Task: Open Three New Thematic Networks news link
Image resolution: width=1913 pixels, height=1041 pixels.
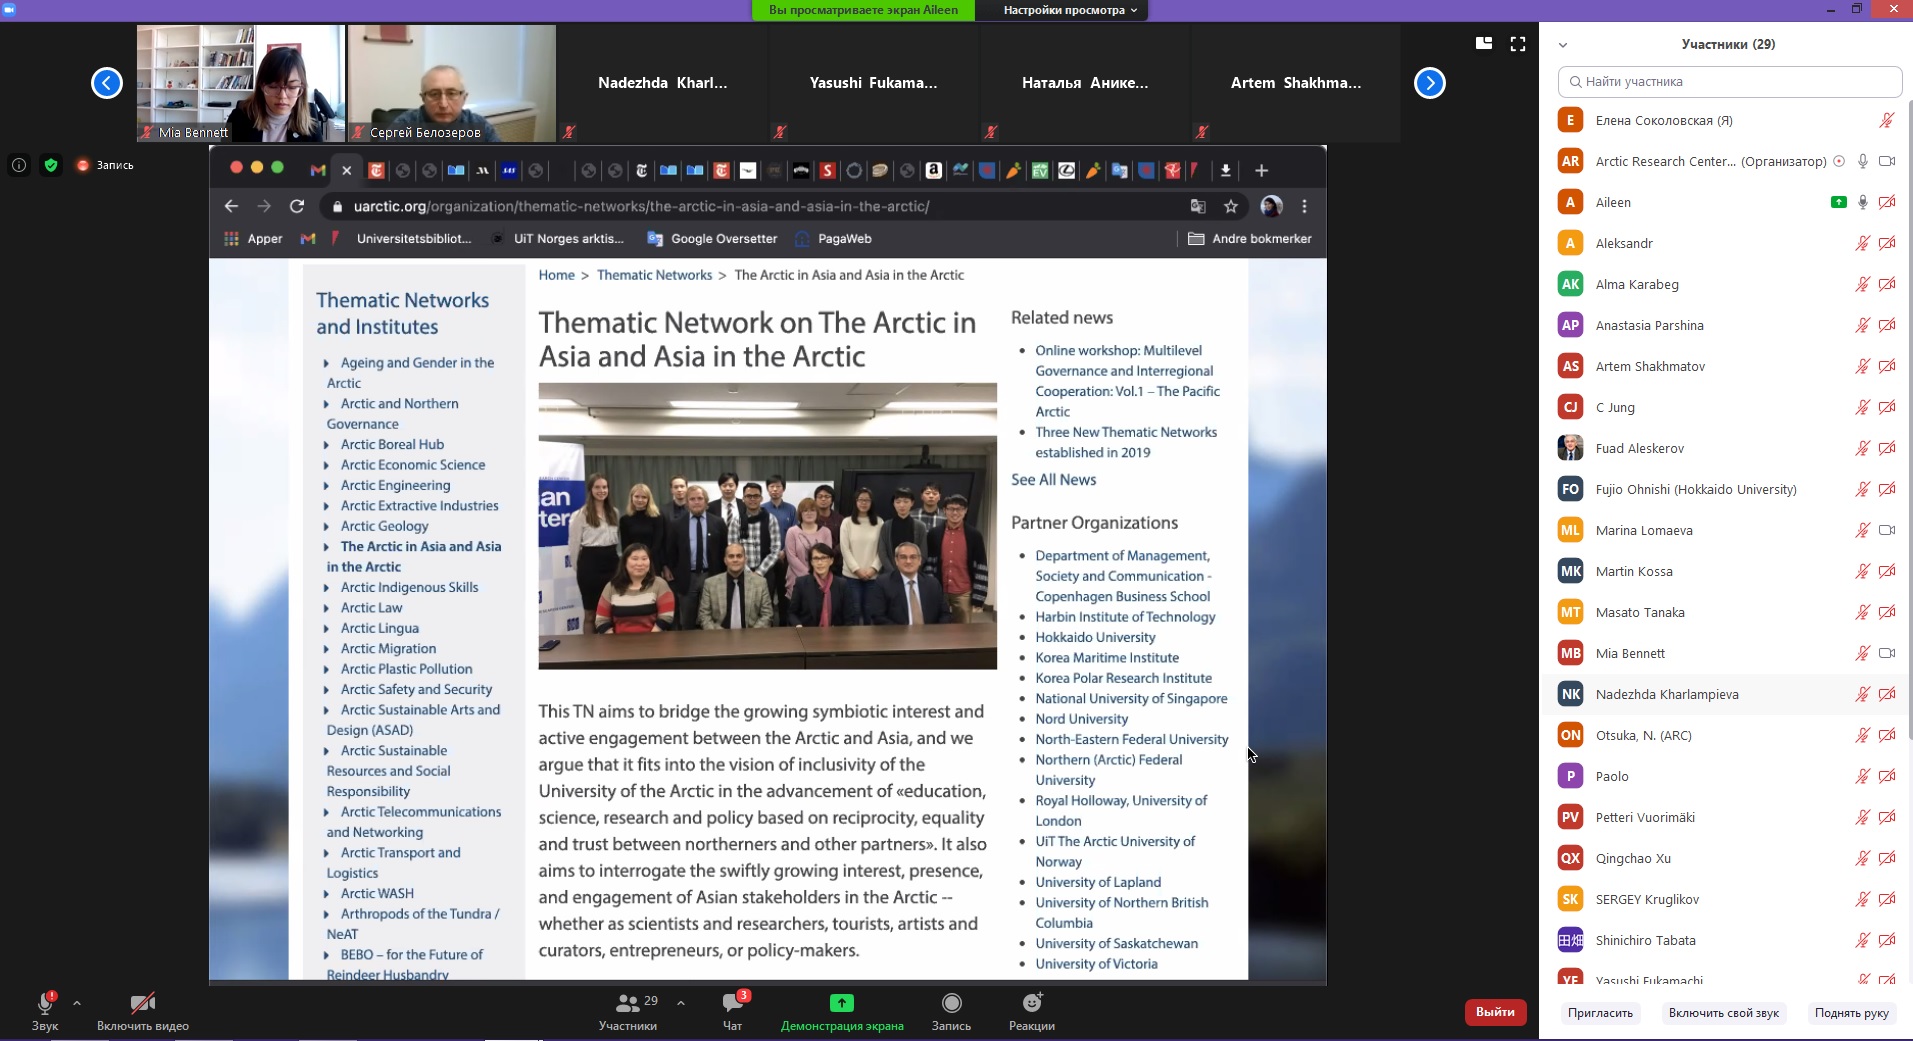Action: (x=1126, y=442)
